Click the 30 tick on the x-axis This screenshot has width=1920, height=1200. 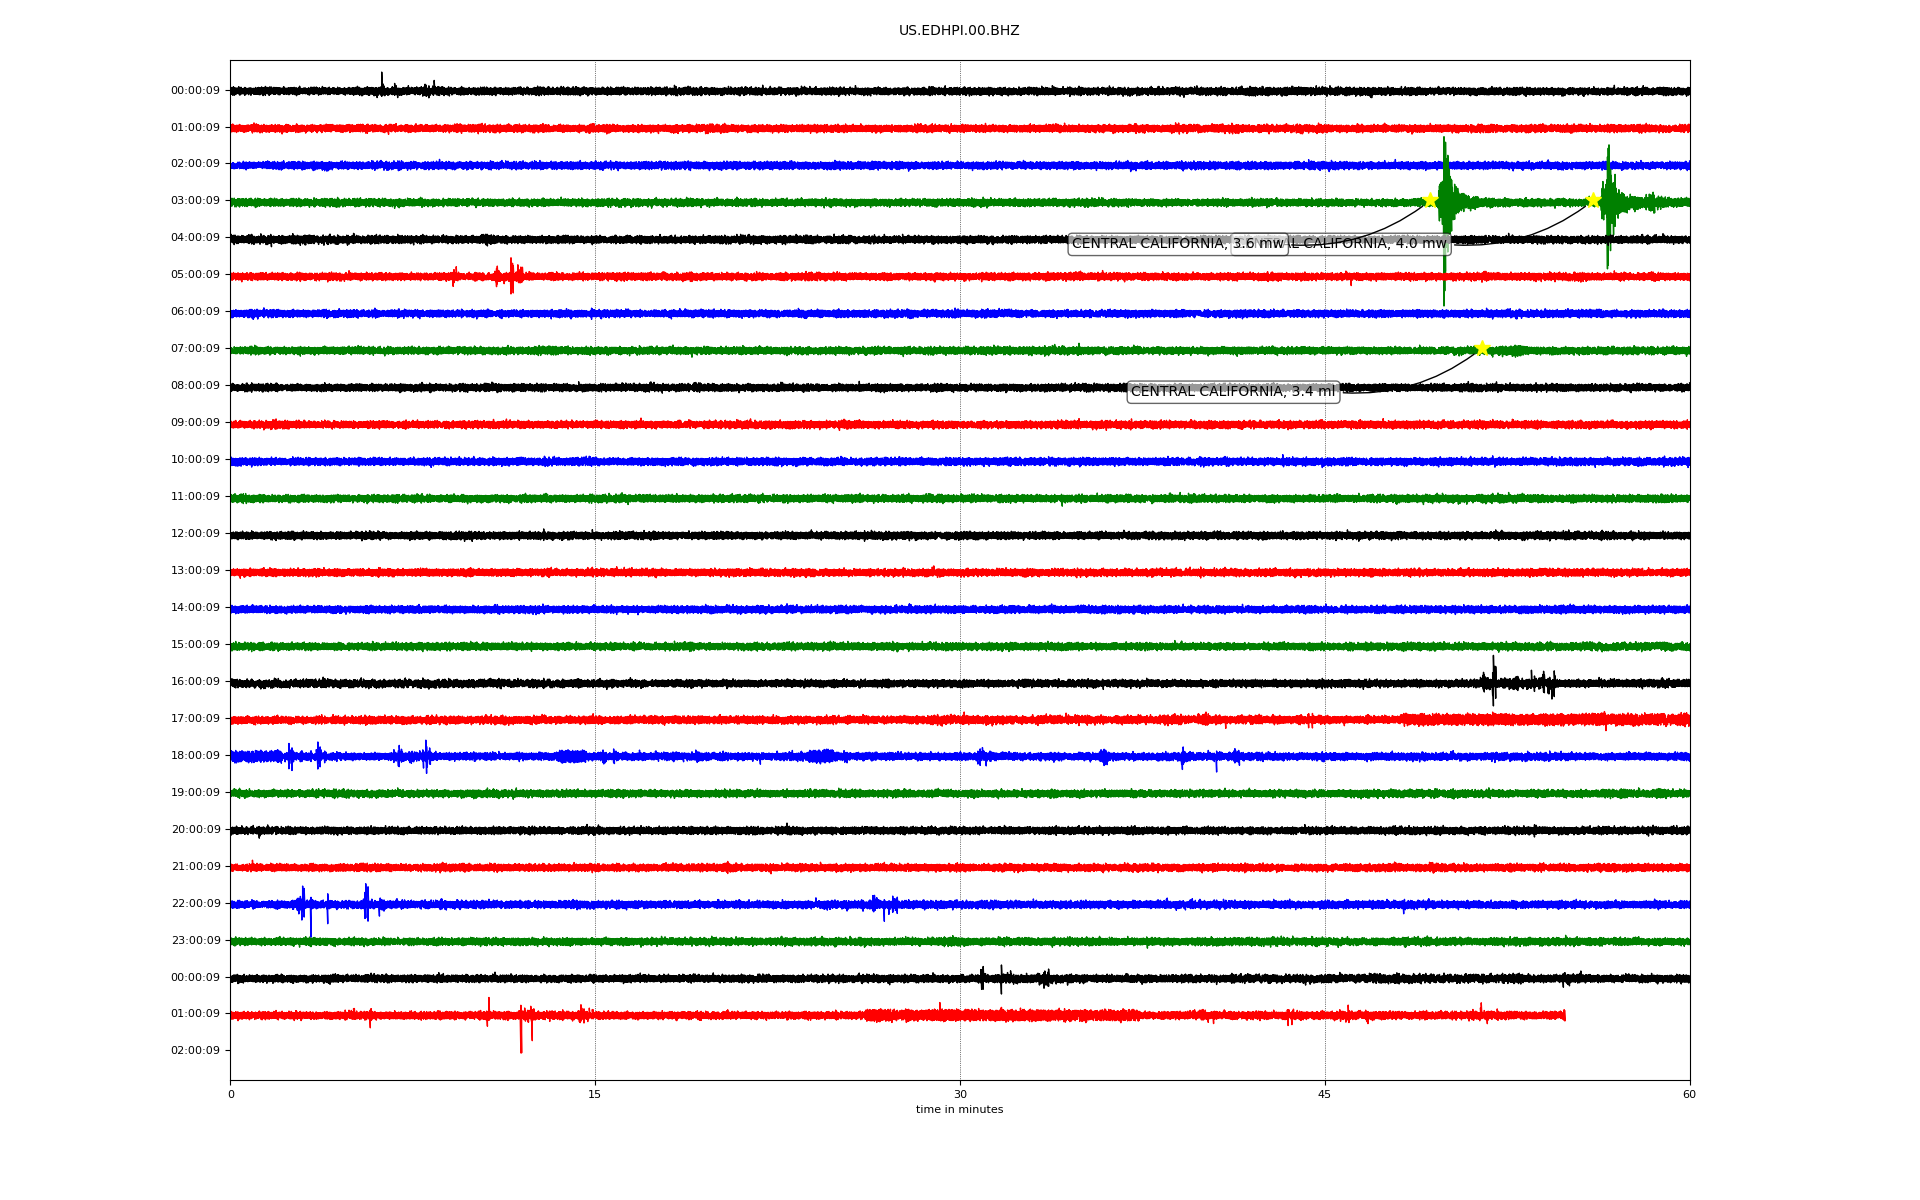pos(960,1094)
